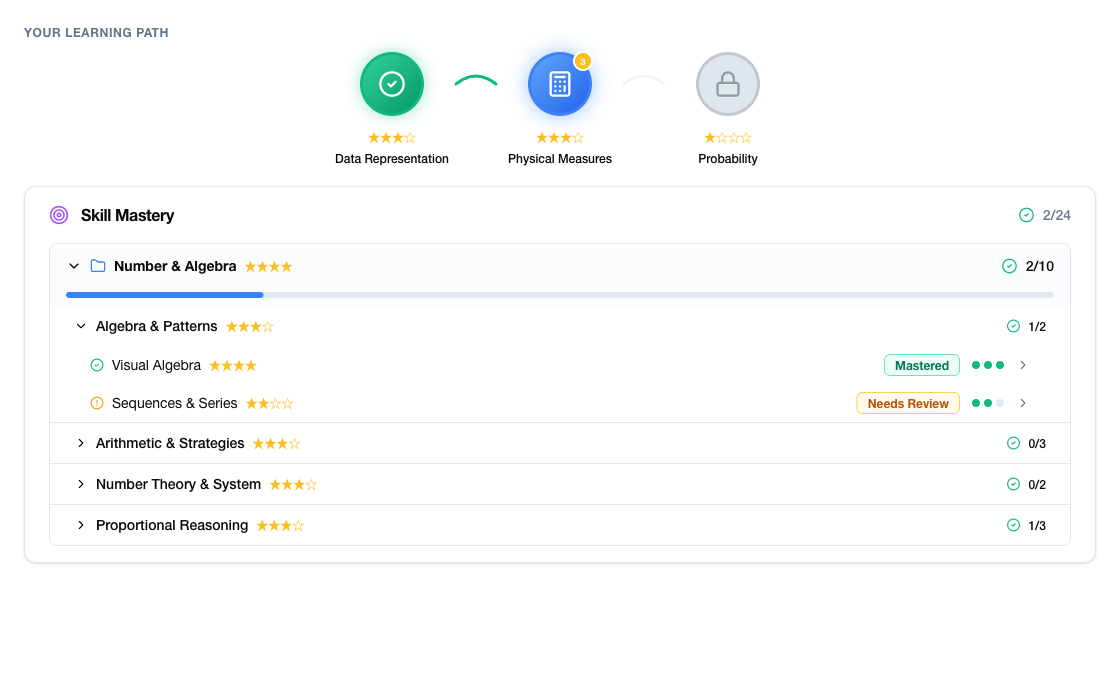The height and width of the screenshot is (700, 1120).
Task: Collapse the Number & Algebra category
Action: (74, 266)
